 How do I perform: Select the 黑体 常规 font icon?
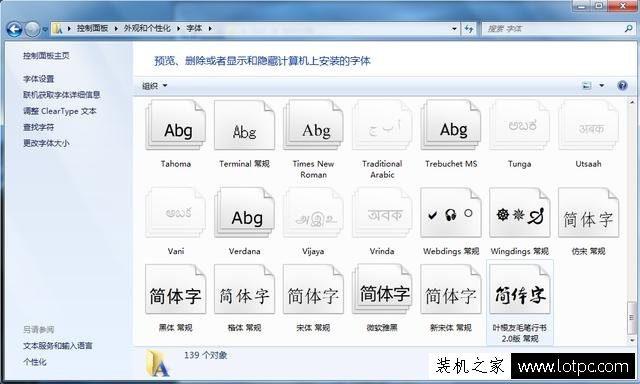(176, 289)
